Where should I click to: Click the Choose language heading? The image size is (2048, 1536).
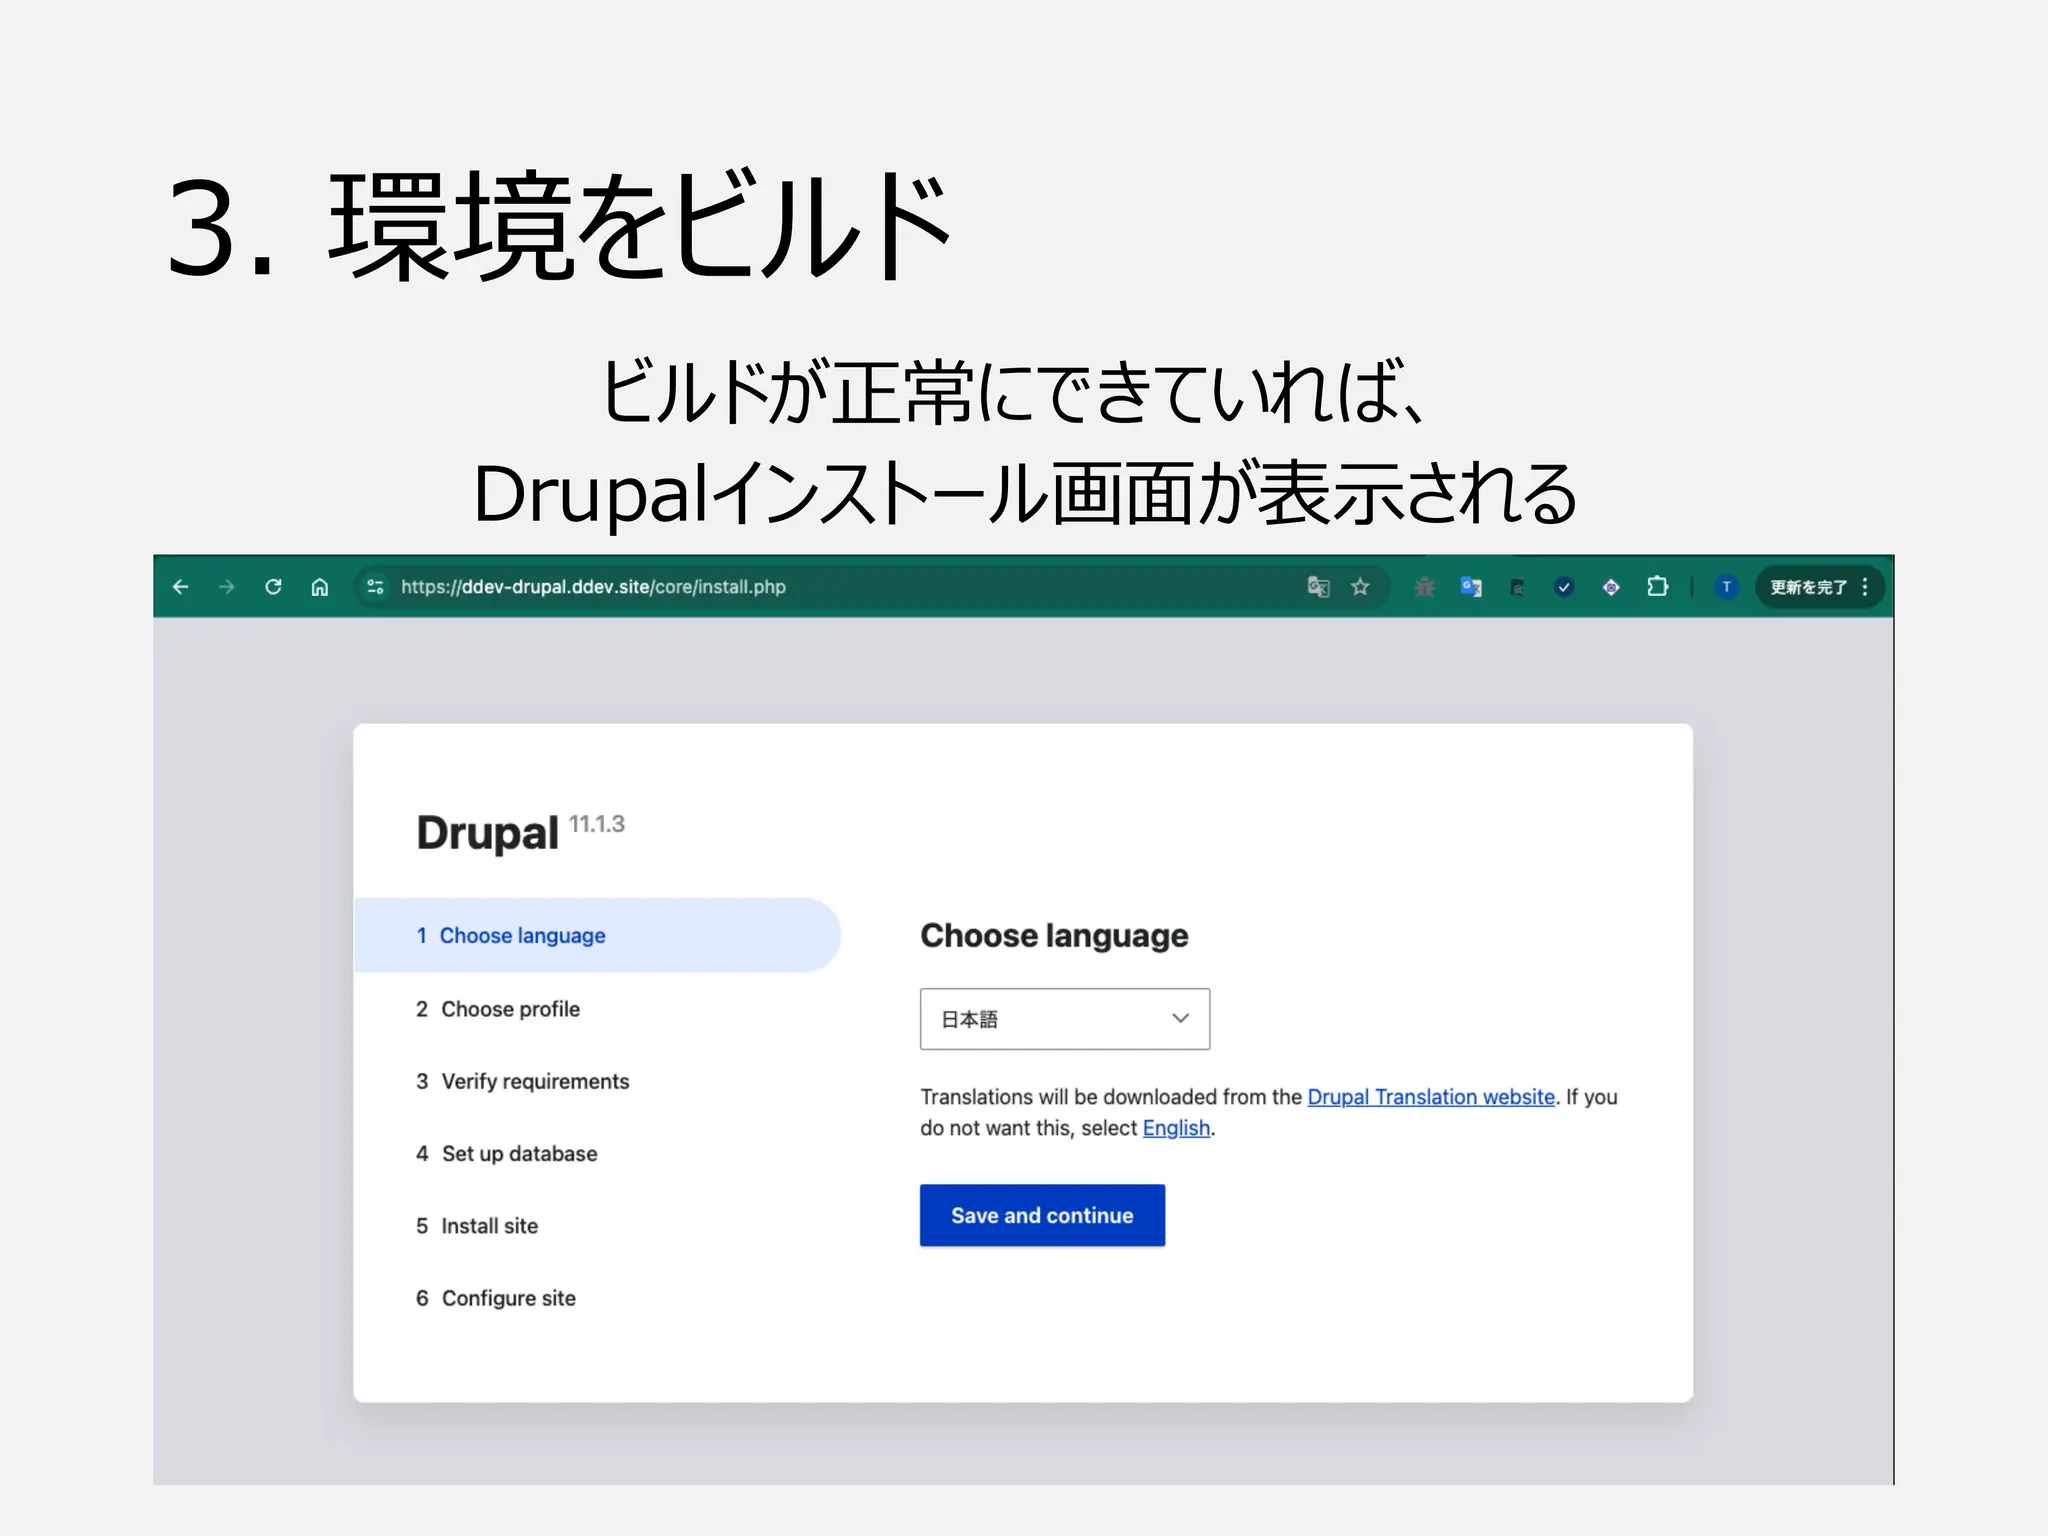pyautogui.click(x=1054, y=936)
